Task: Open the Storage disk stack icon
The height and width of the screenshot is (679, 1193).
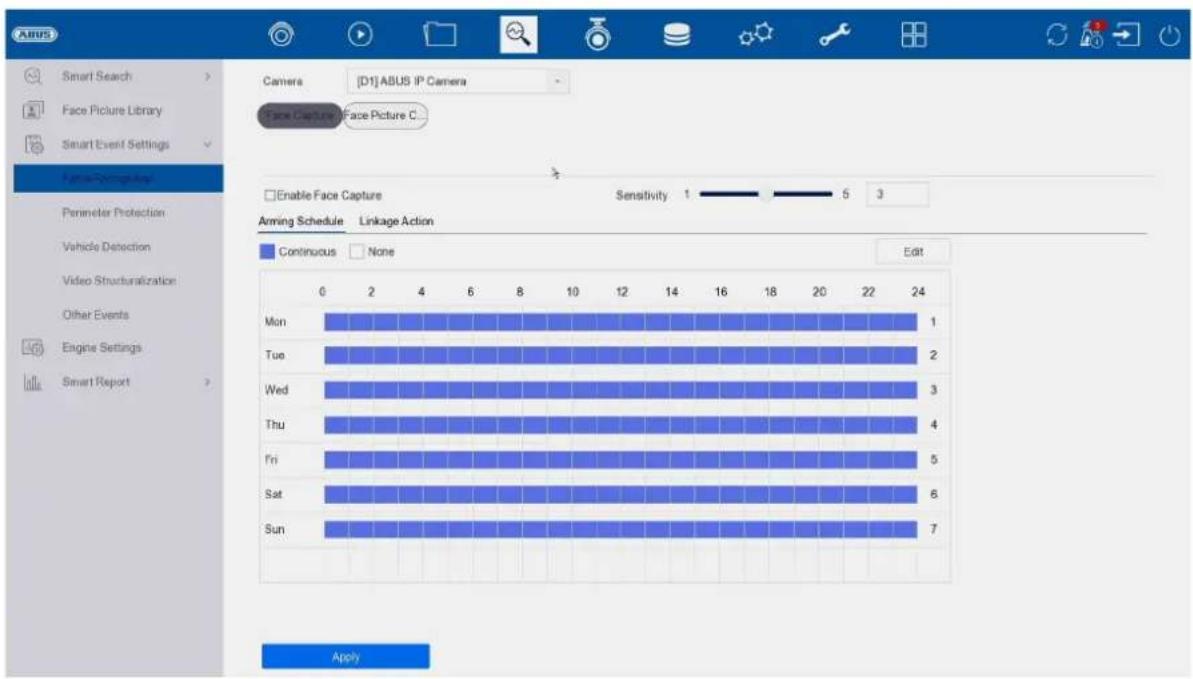Action: (676, 35)
